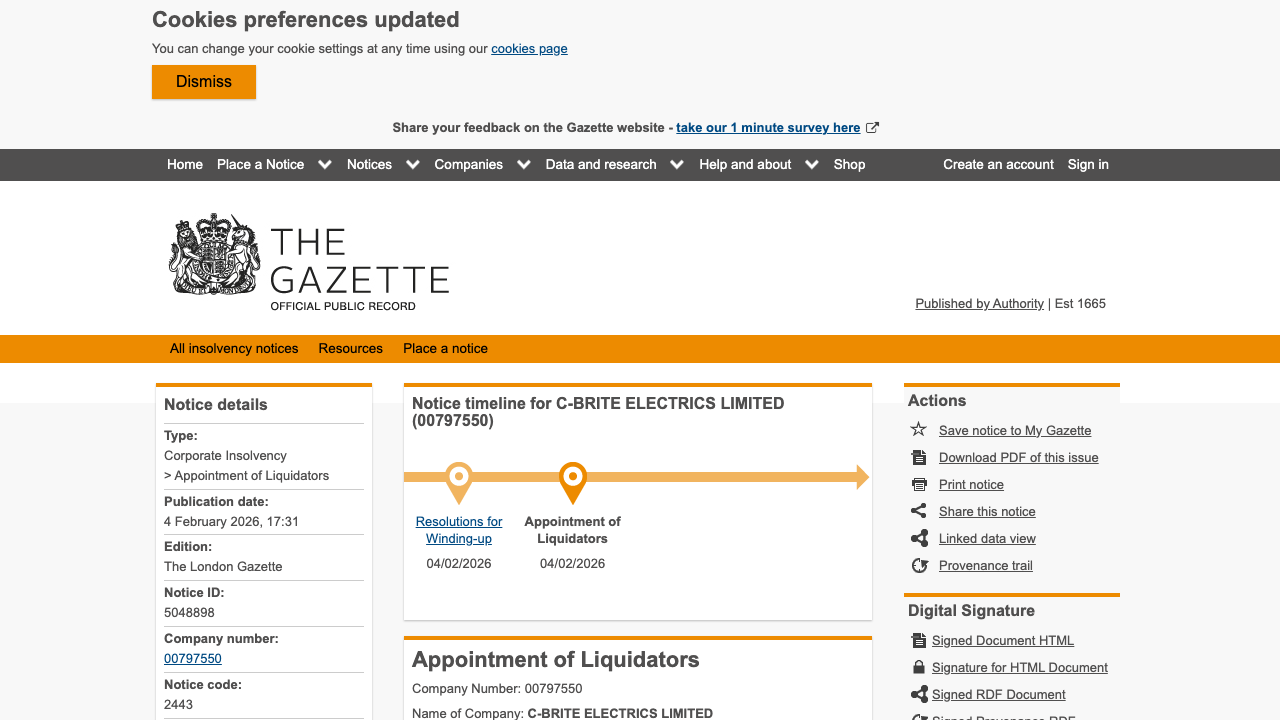Open Linked data view via its icon
Screen dimensions: 1280x720
click(x=918, y=538)
